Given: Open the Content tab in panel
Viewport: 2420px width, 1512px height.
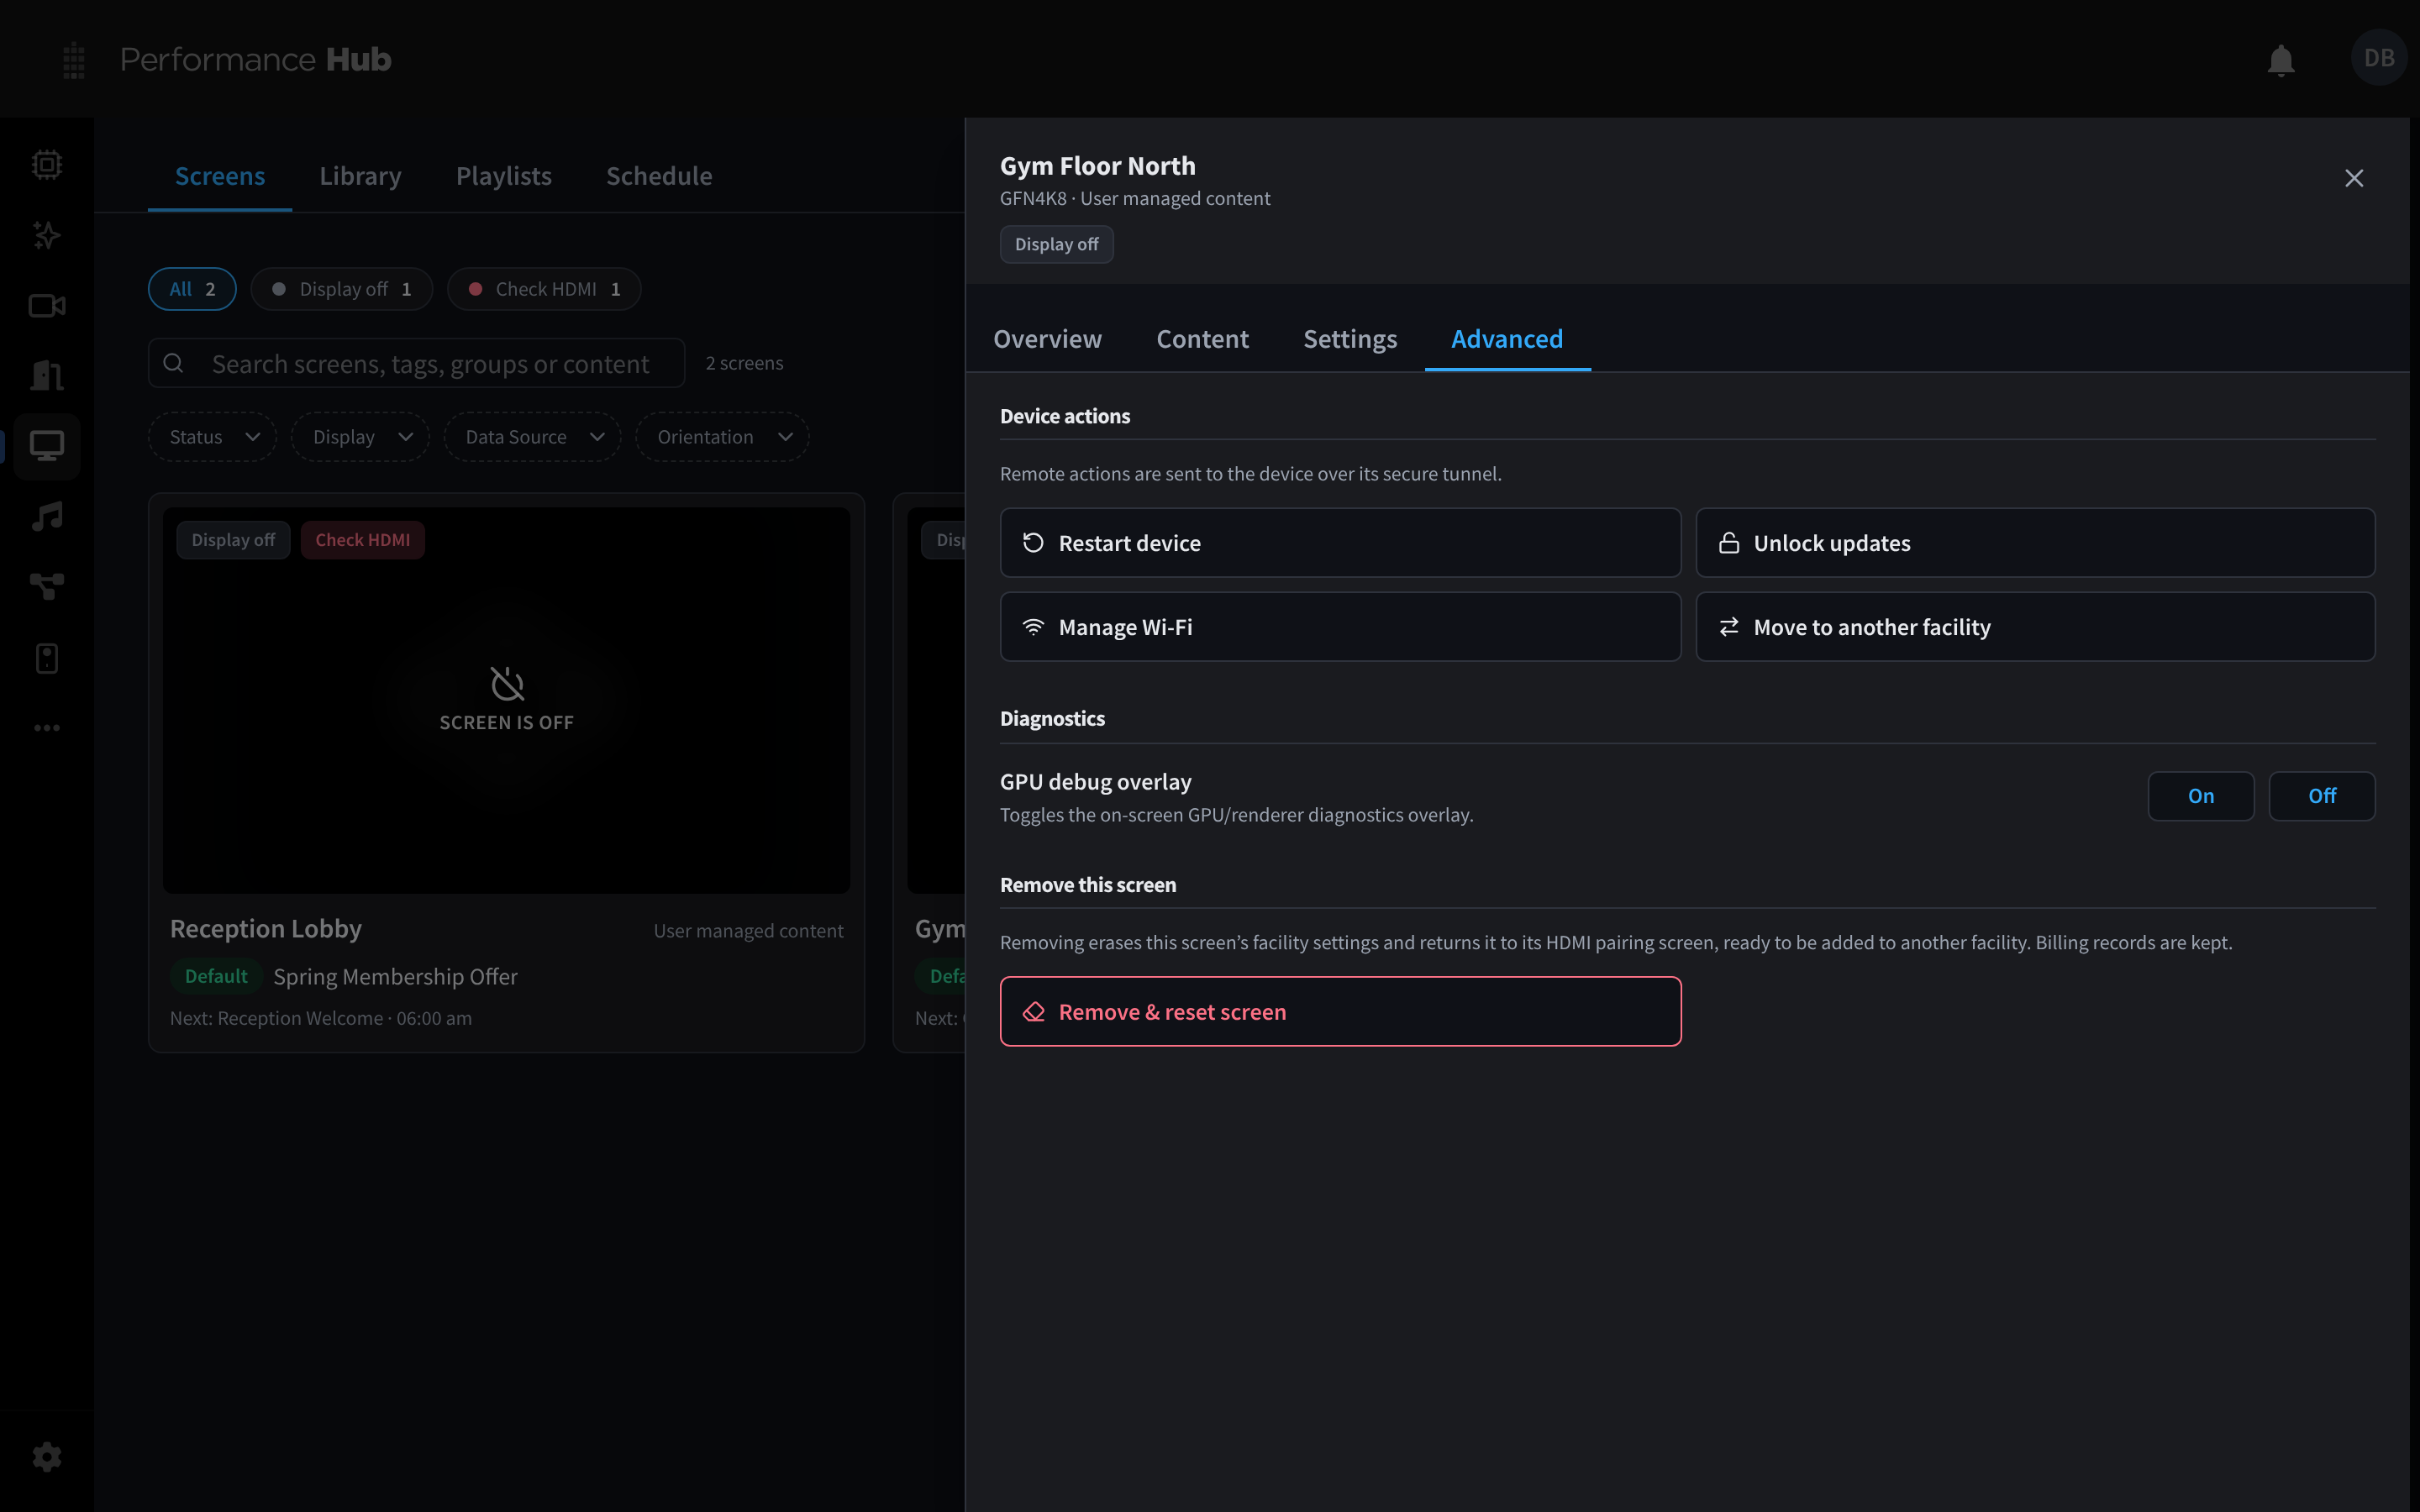Looking at the screenshot, I should point(1202,339).
